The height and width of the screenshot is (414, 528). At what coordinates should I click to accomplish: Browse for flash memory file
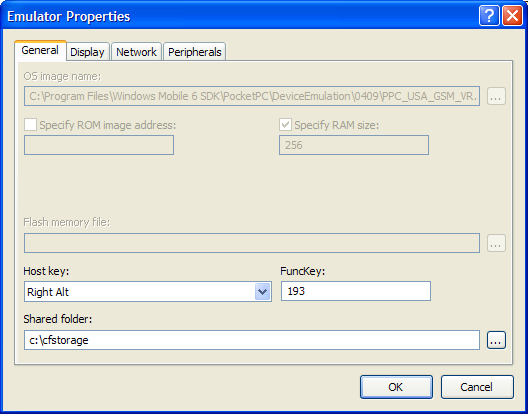pyautogui.click(x=496, y=243)
